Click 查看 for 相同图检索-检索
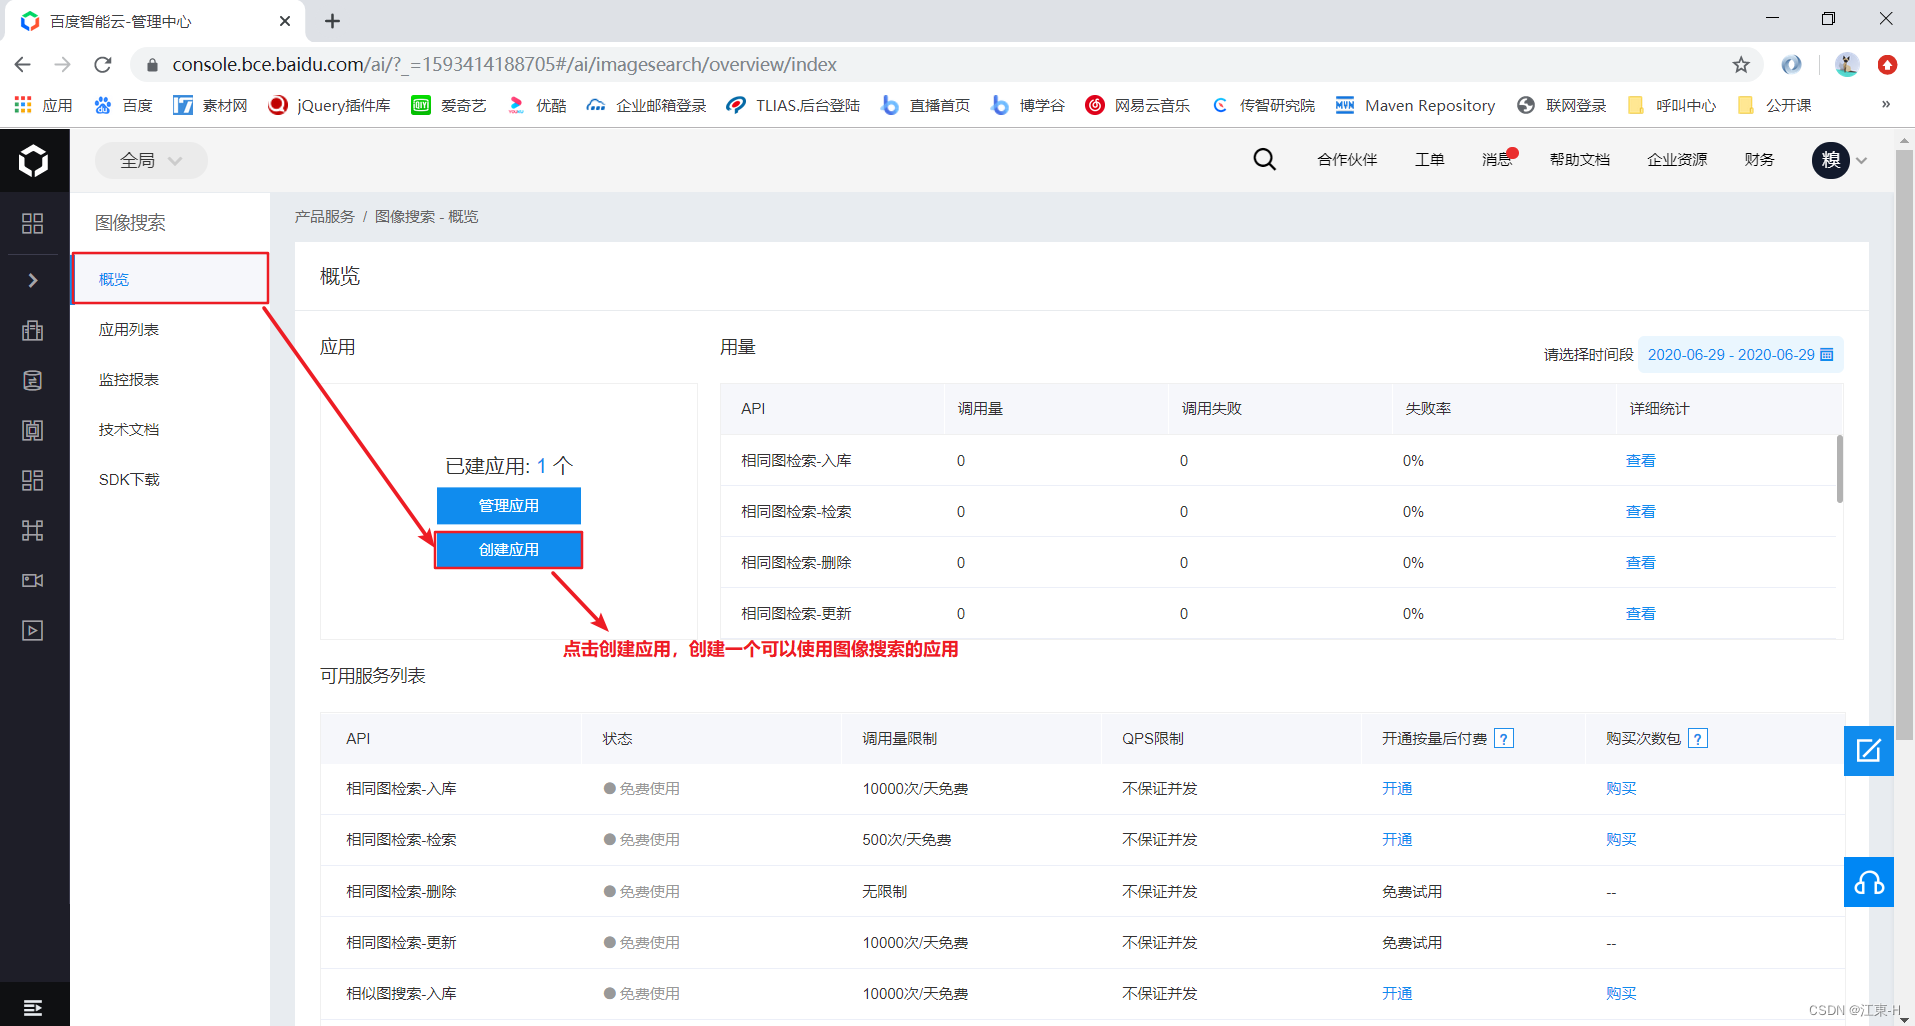 click(1640, 512)
